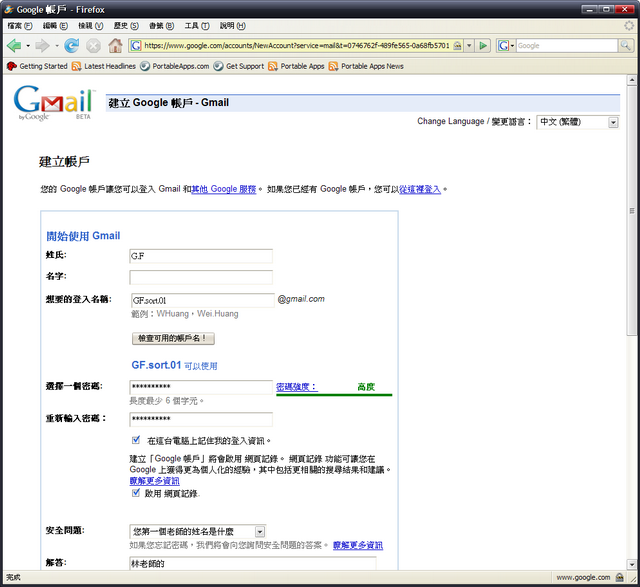The image size is (640, 587).
Task: Open the Back button history arrow
Action: [28, 46]
